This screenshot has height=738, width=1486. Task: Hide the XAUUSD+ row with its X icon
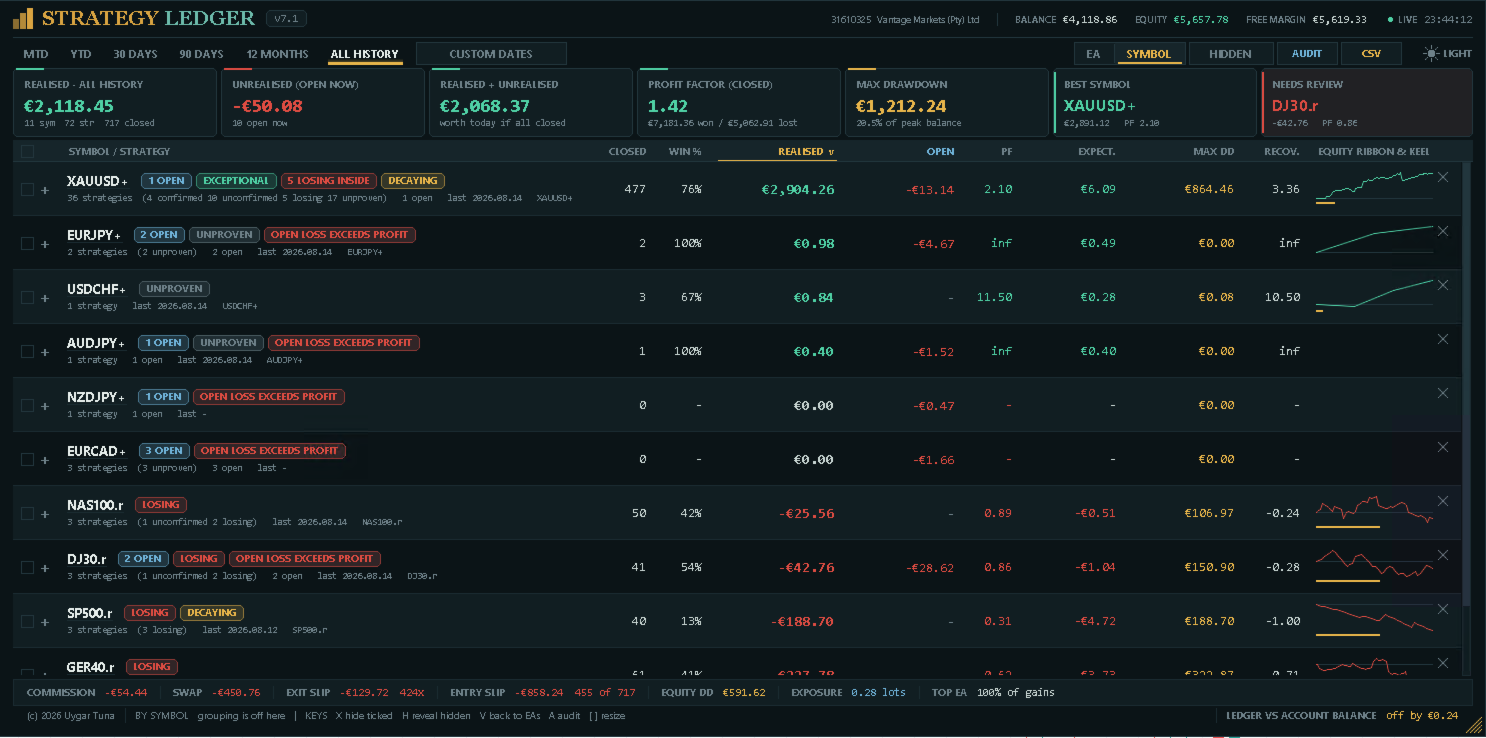tap(1442, 177)
